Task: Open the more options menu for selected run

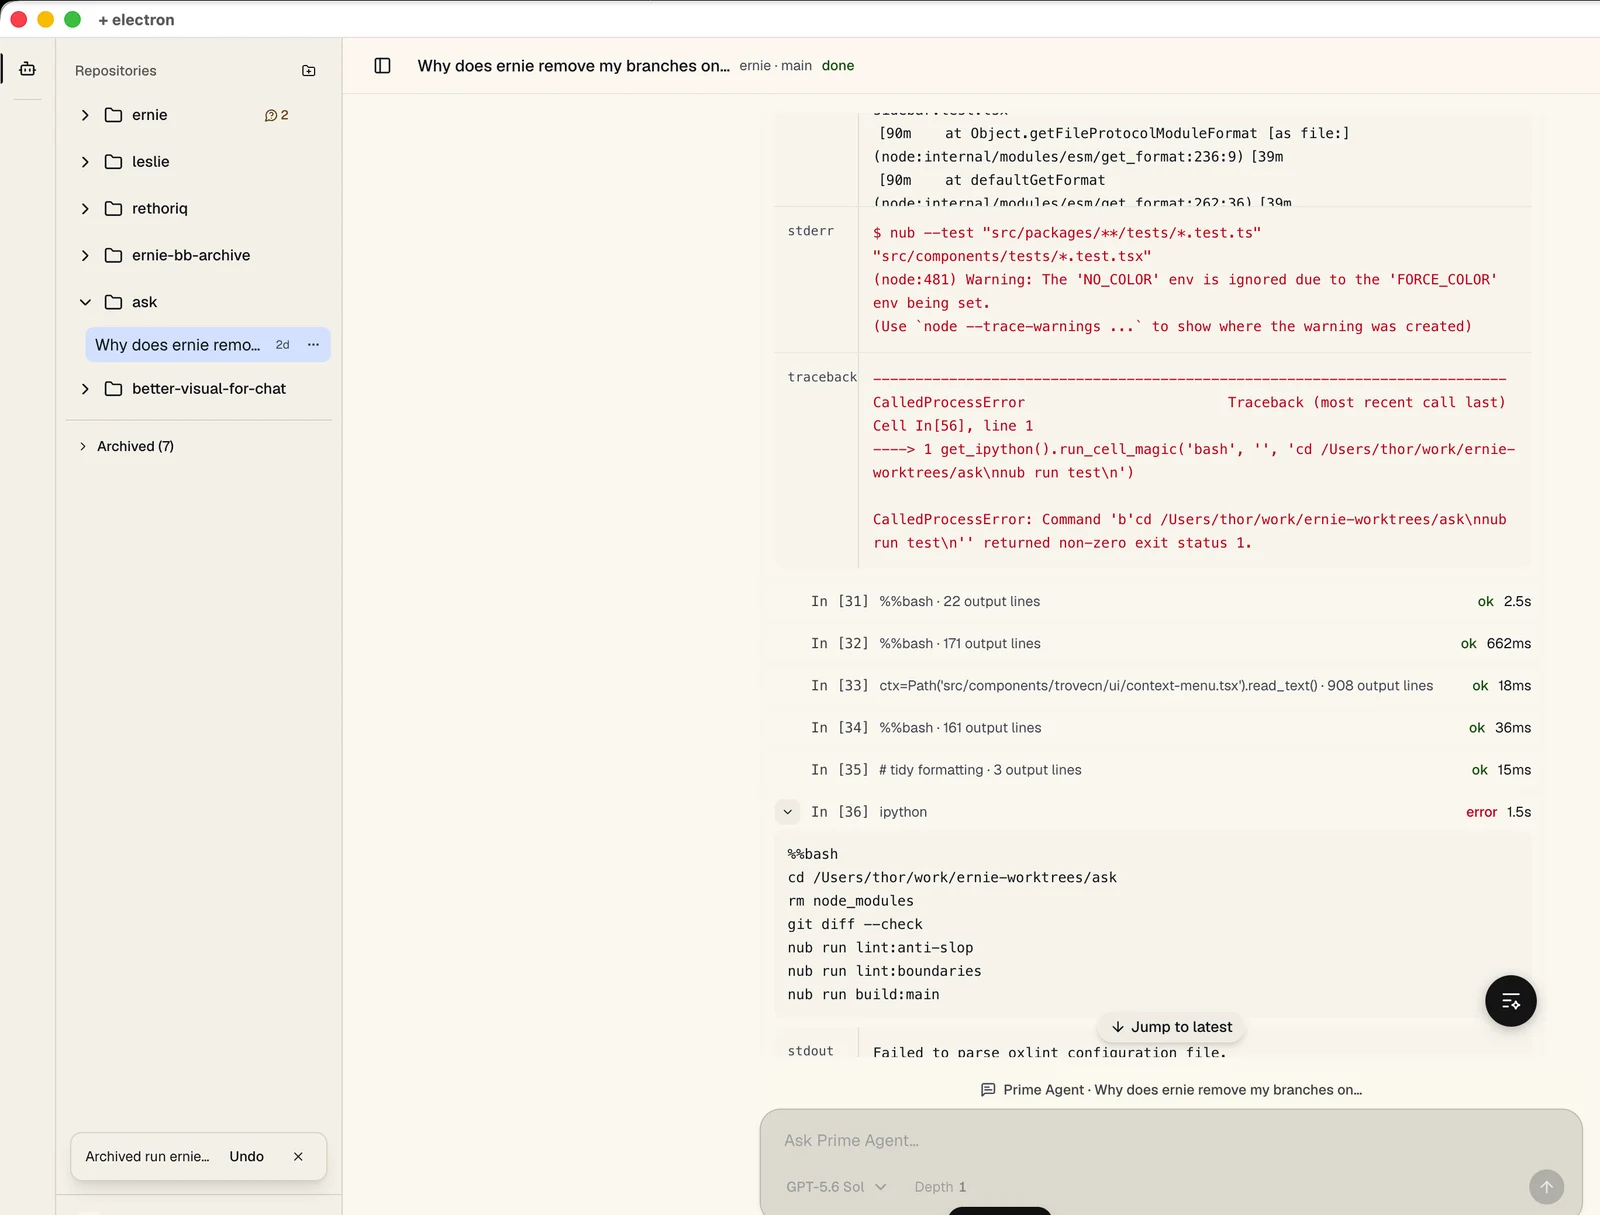Action: [x=313, y=344]
